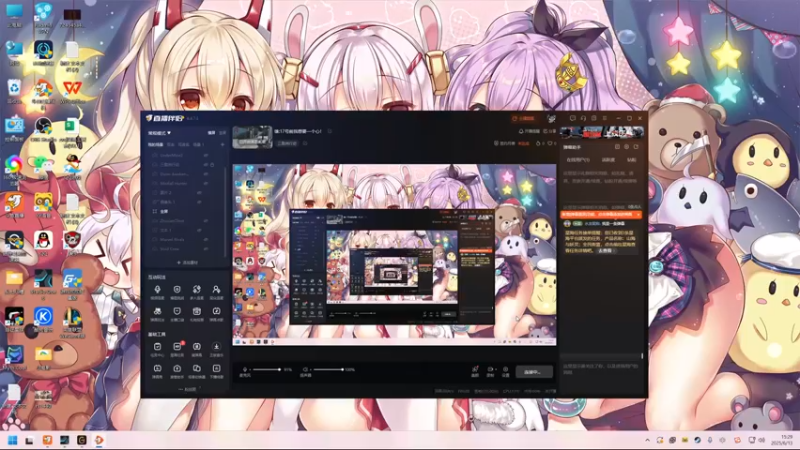Click the 直播中 live button
The width and height of the screenshot is (800, 450).
coord(534,372)
